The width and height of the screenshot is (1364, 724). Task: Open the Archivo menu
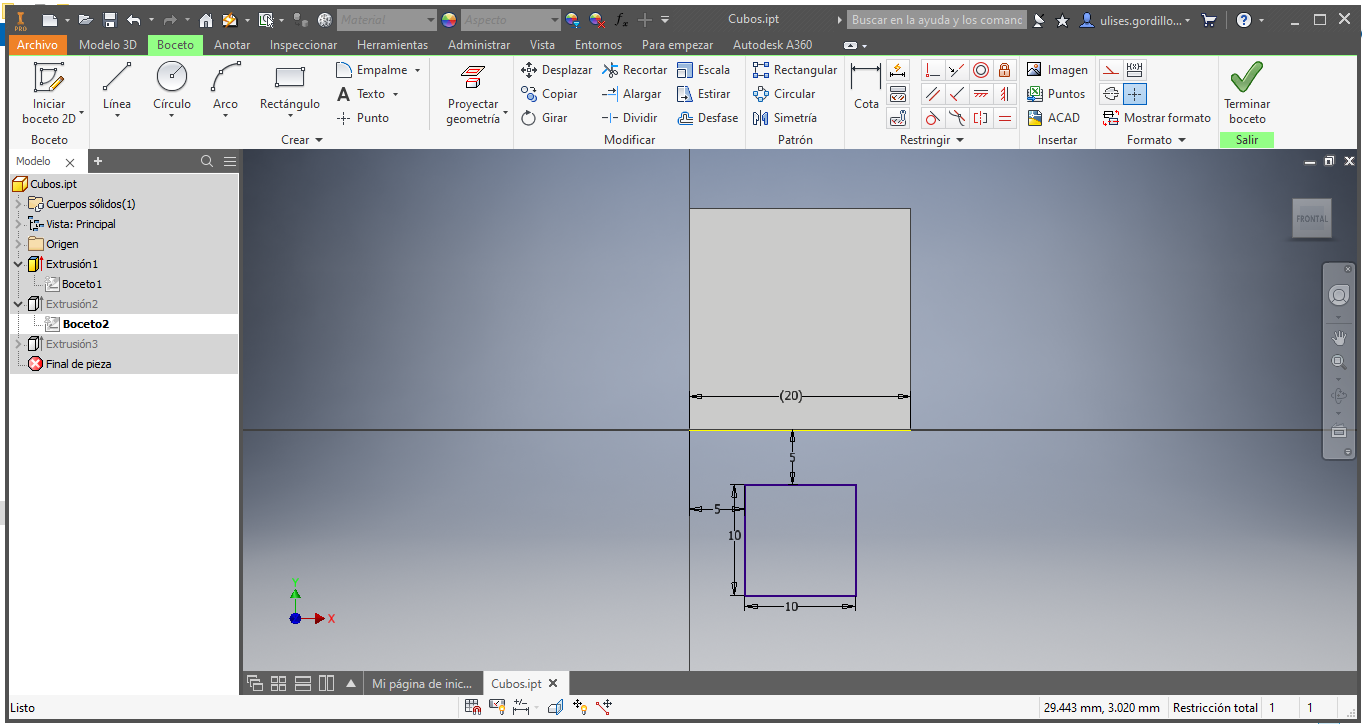(x=37, y=45)
